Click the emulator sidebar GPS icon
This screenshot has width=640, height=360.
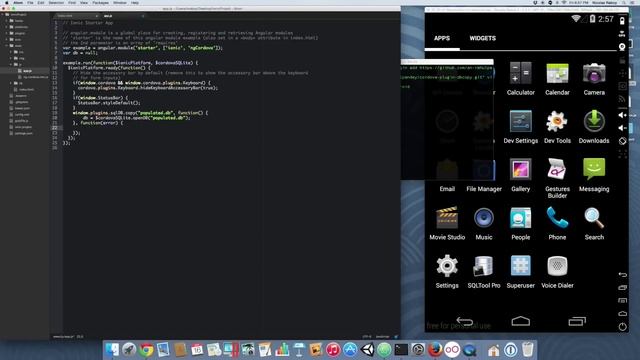(622, 34)
